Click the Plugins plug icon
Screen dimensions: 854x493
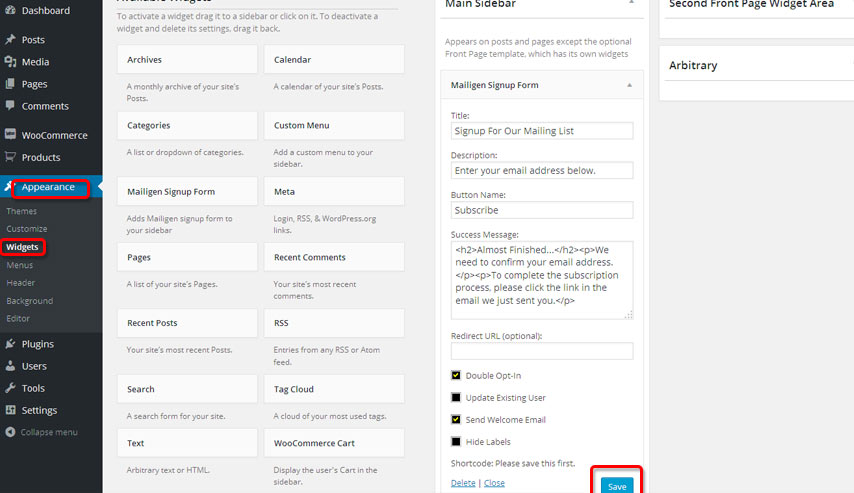tap(10, 344)
